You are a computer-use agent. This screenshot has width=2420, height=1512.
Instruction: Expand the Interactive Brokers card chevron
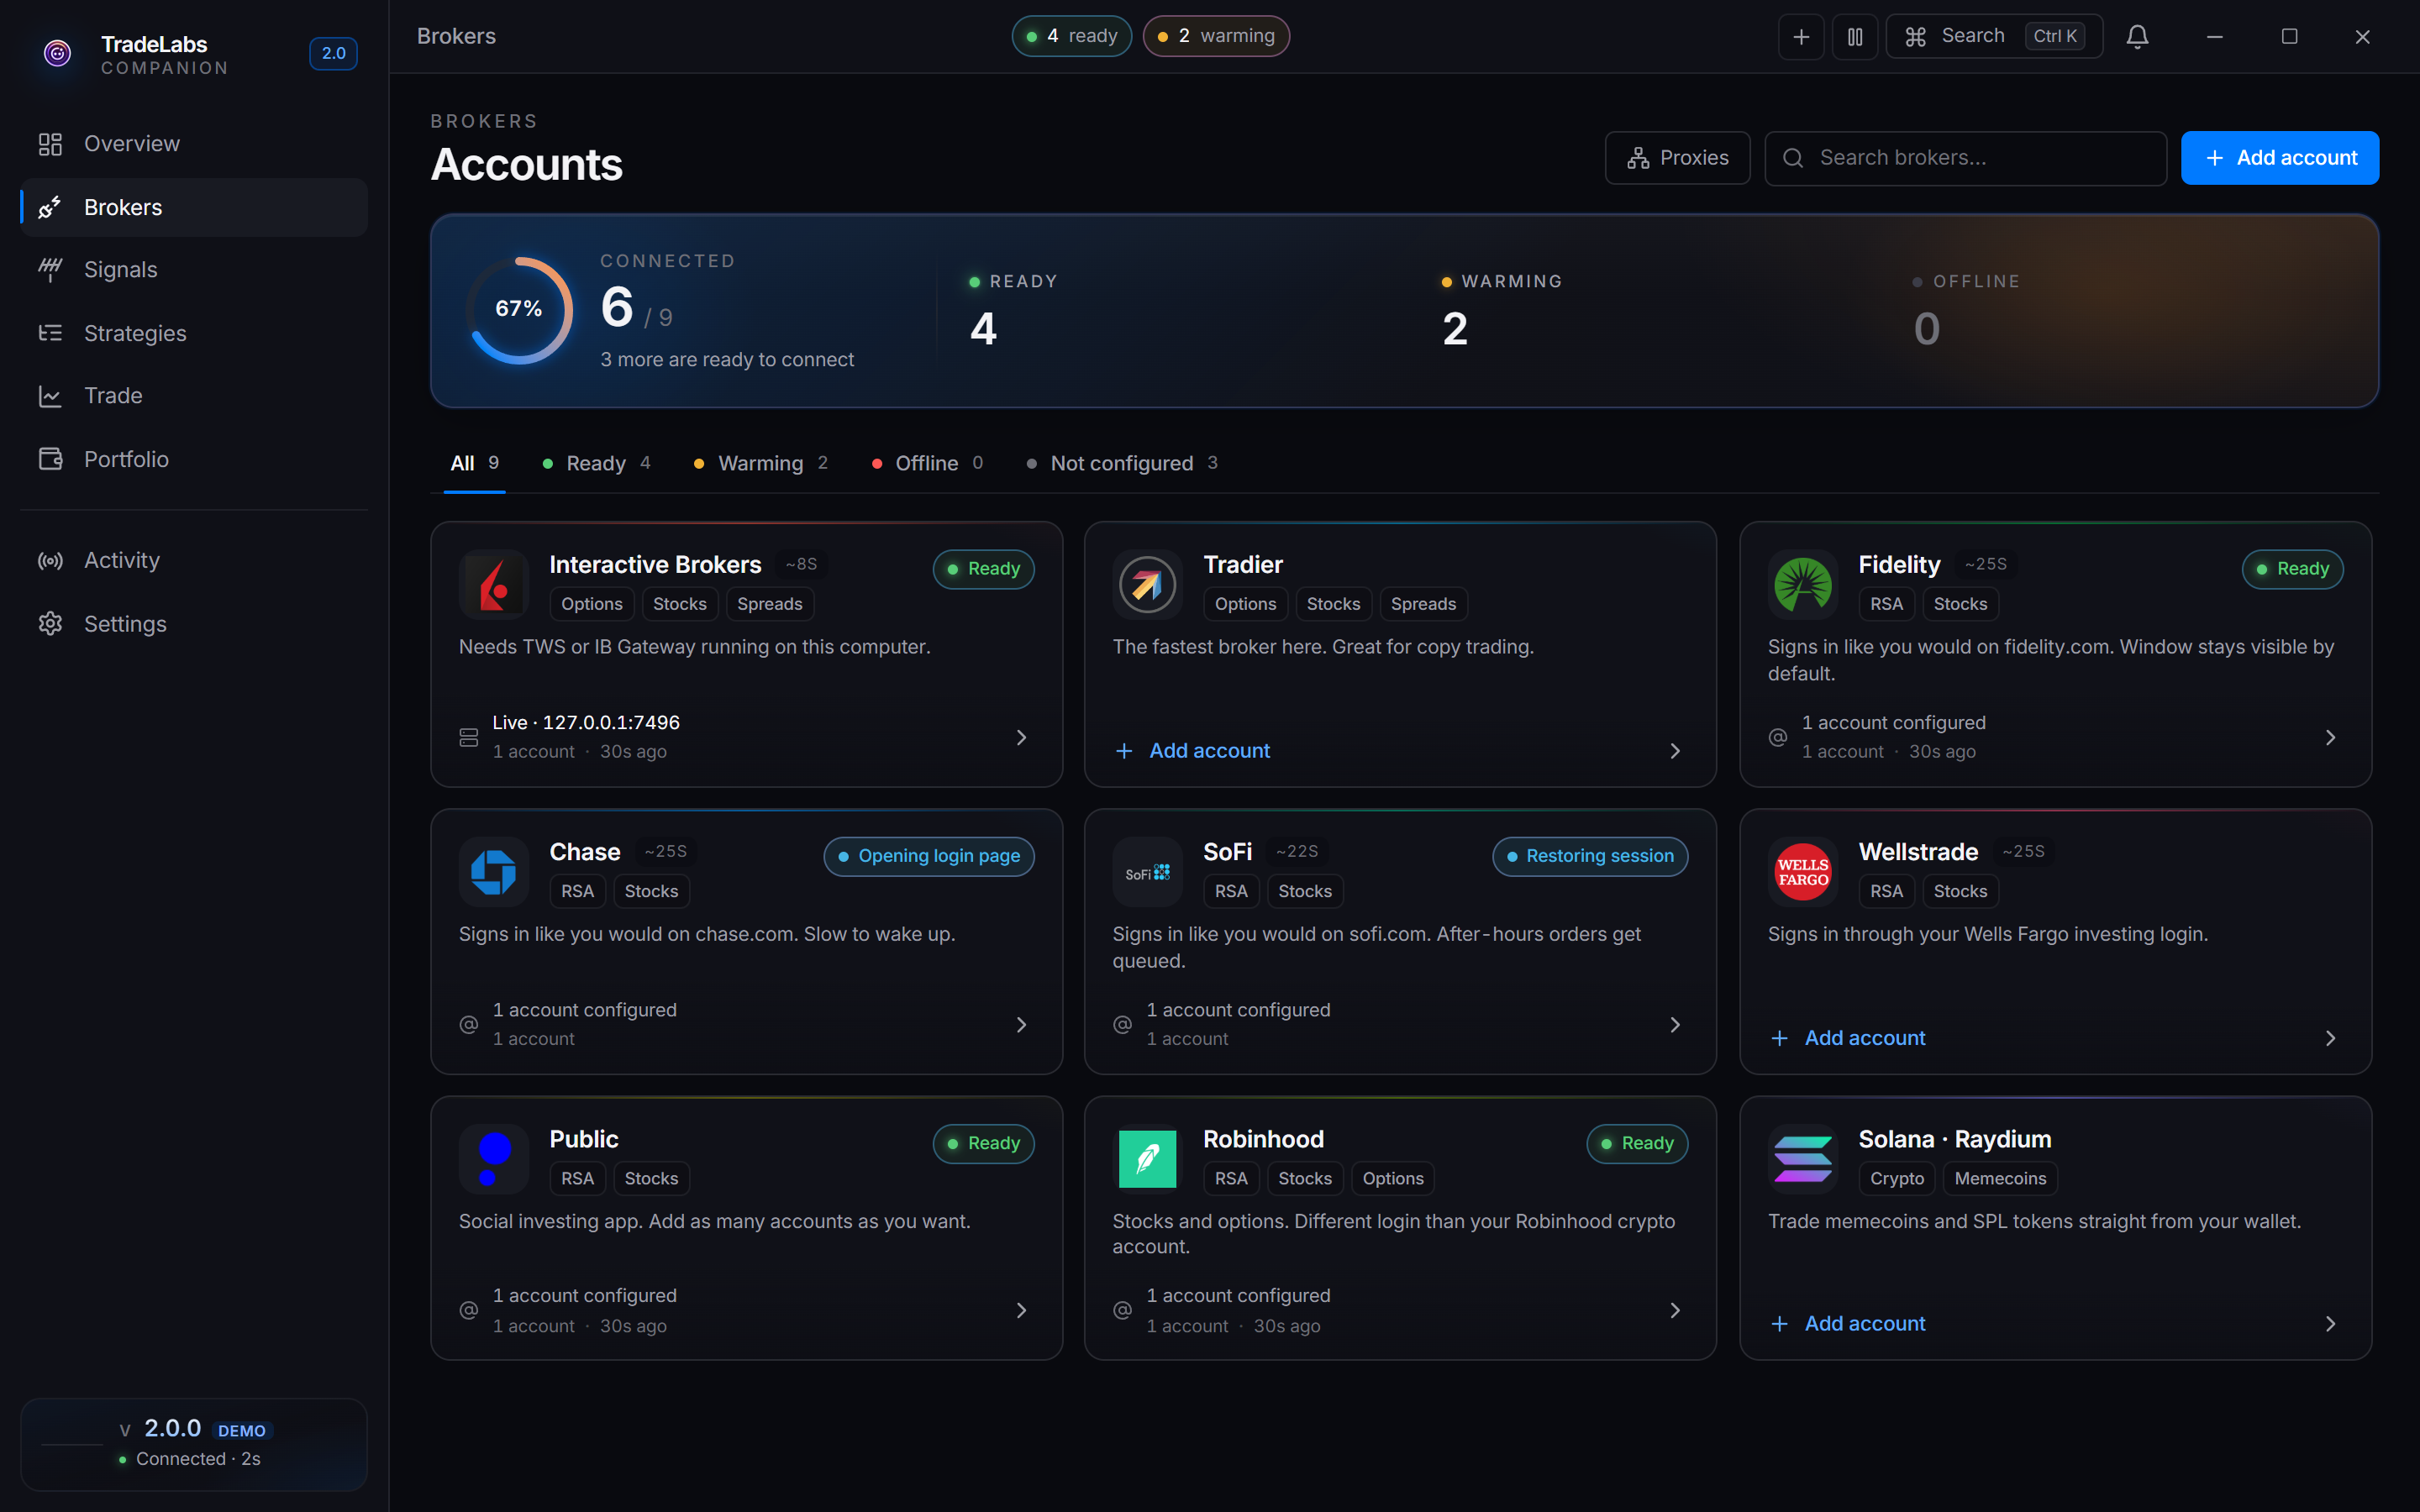1021,738
